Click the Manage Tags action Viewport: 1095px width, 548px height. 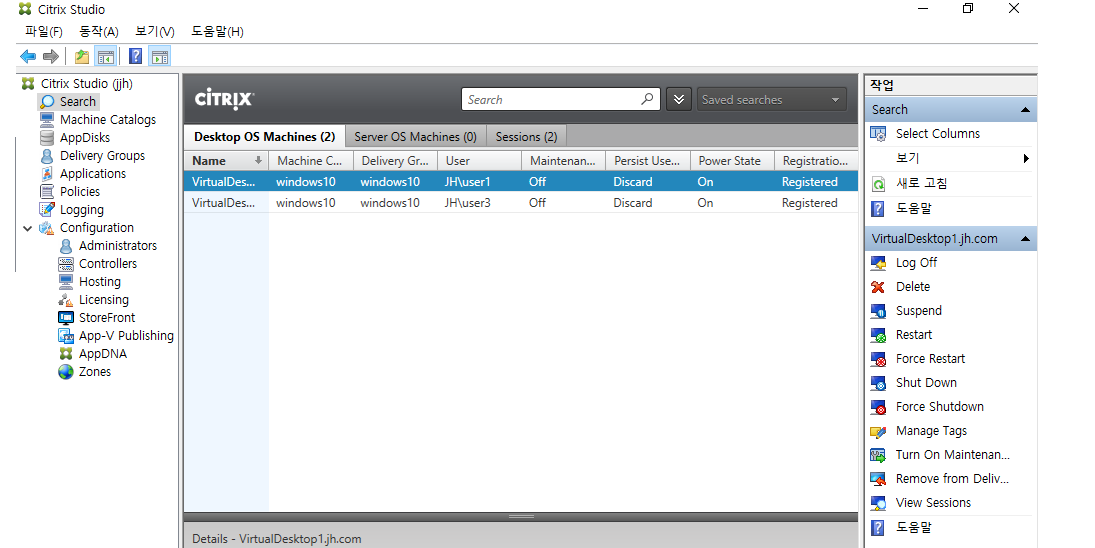coord(932,431)
